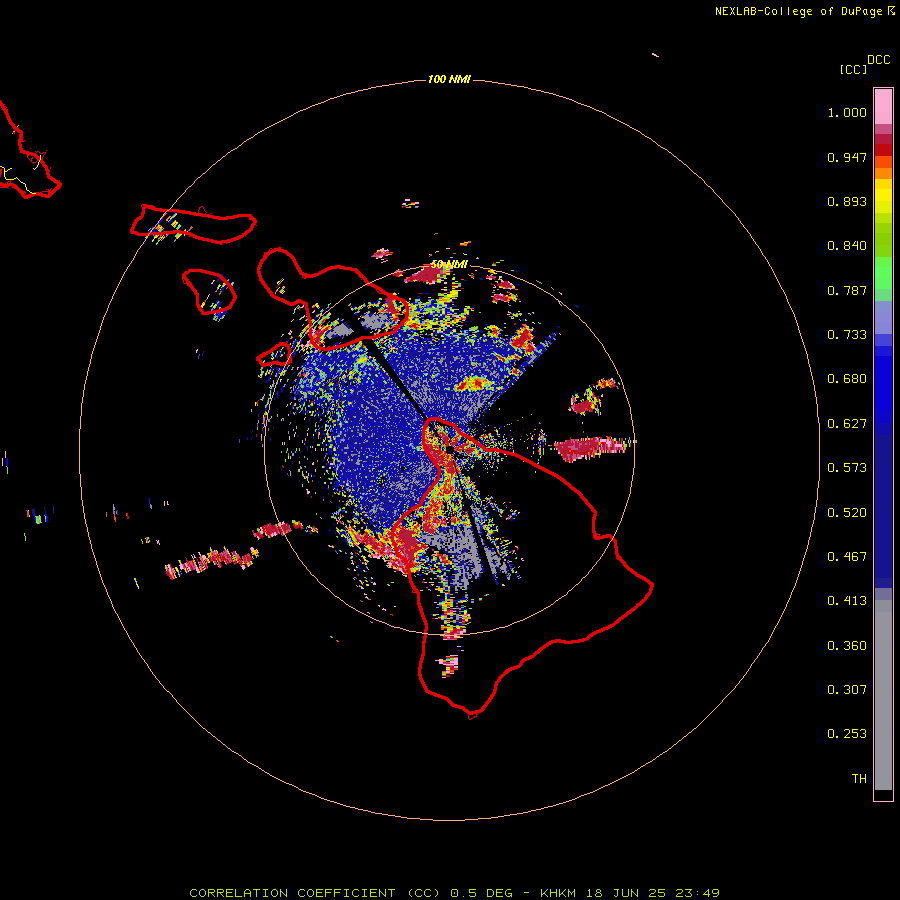Click the 0.253 legend value

pos(847,734)
